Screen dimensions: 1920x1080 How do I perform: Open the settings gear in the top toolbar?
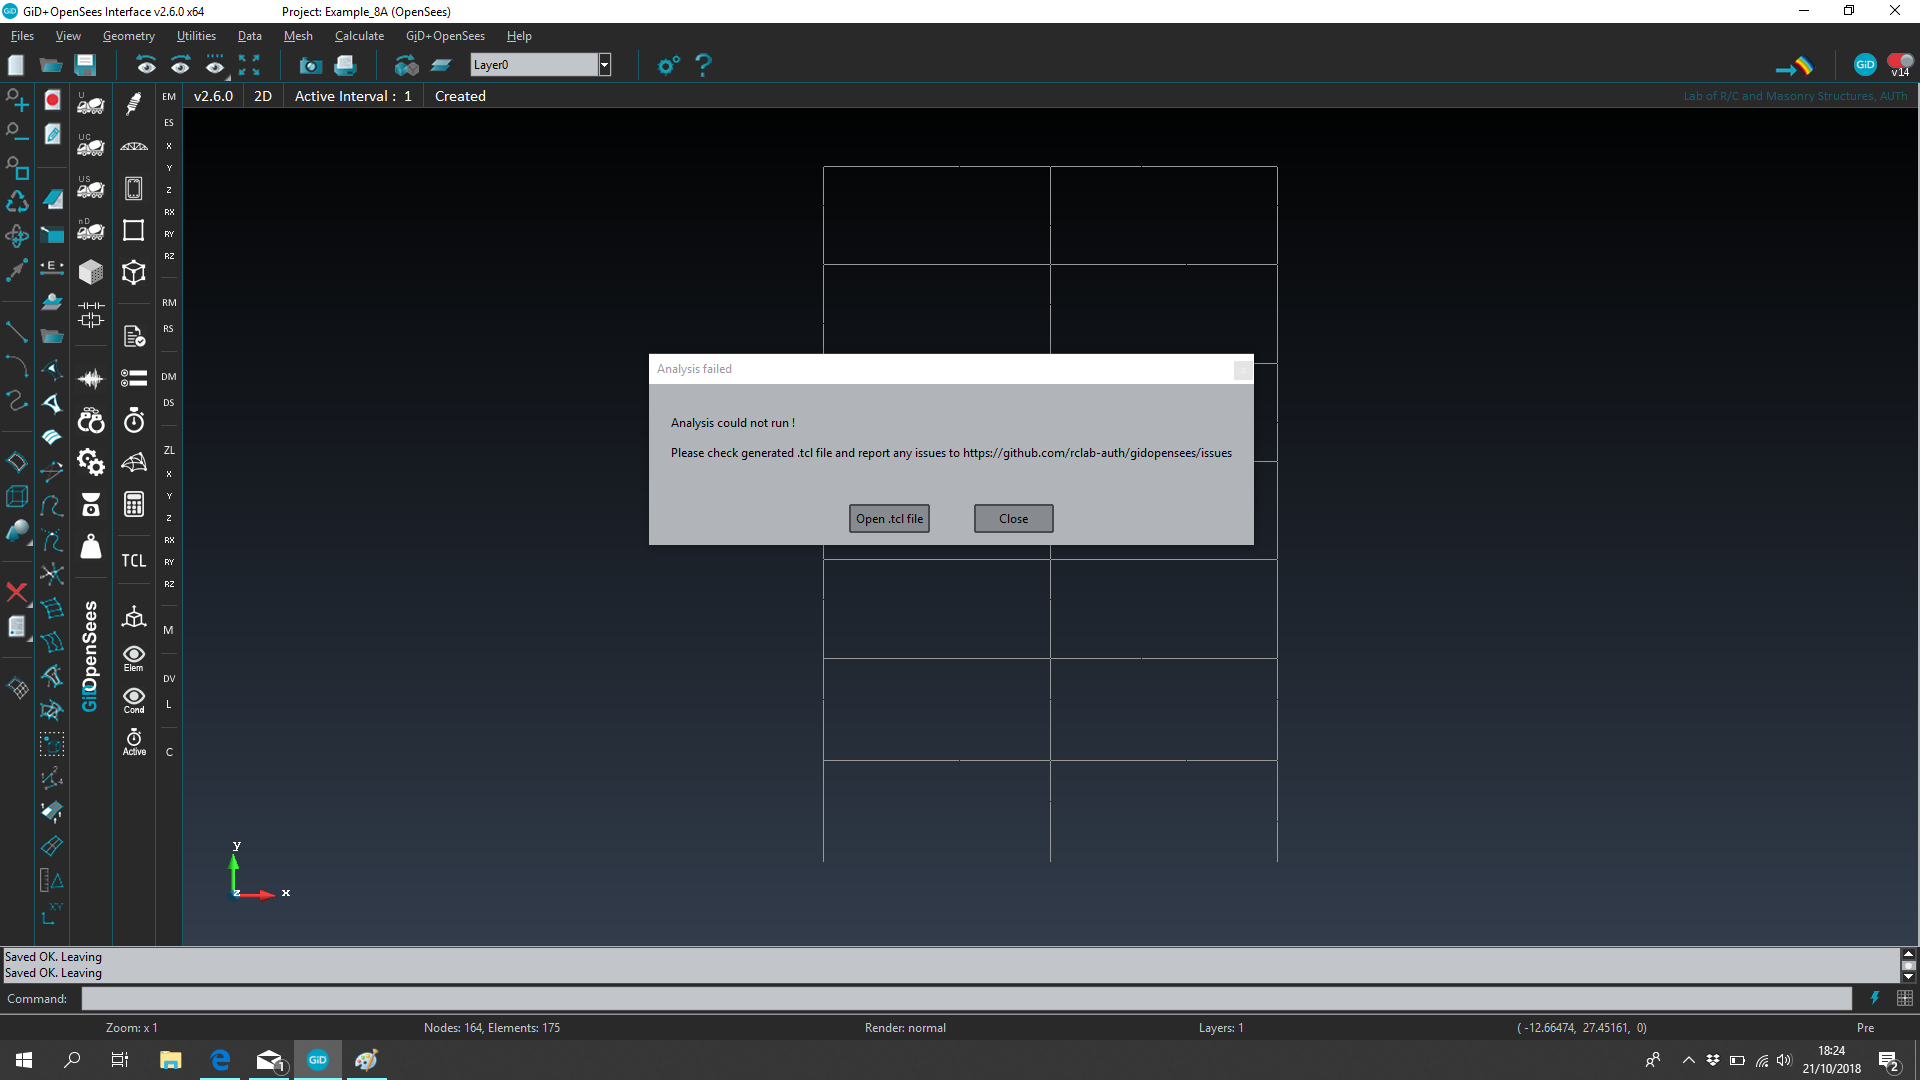pos(667,64)
